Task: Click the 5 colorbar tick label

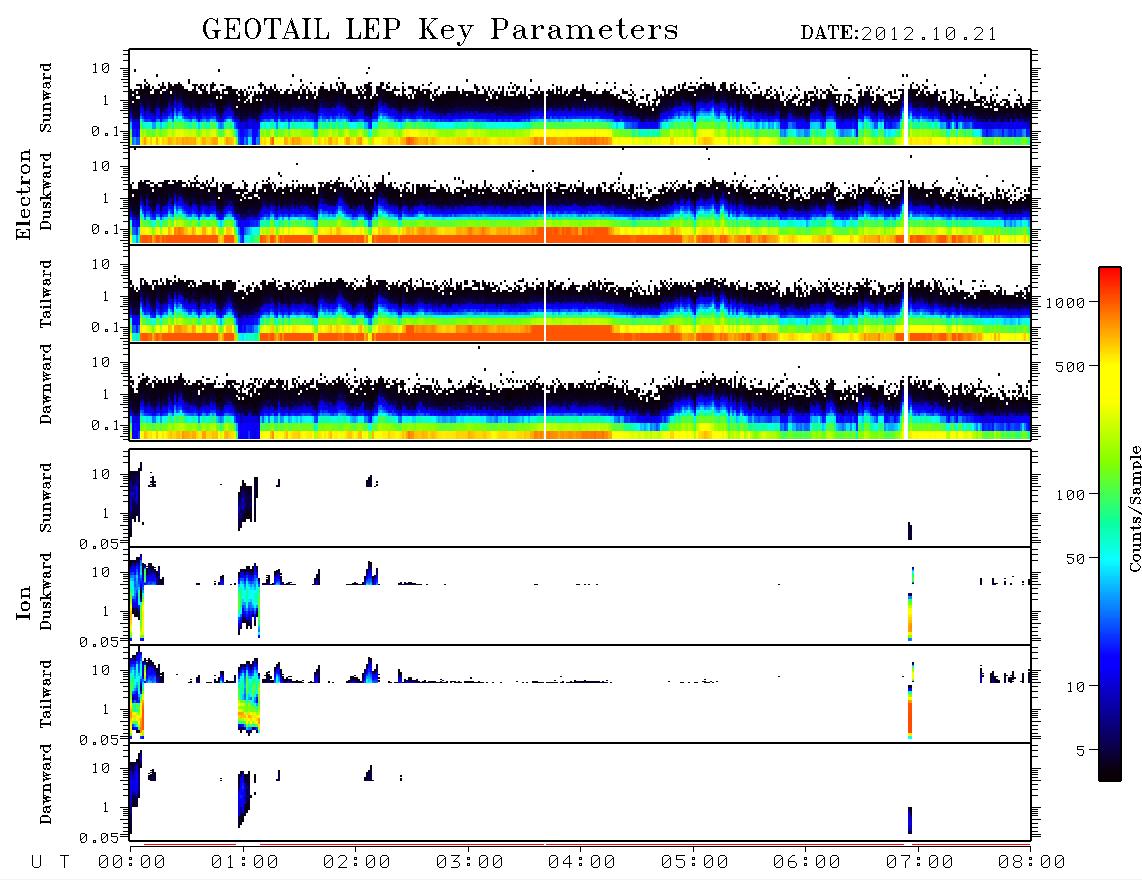Action: pyautogui.click(x=1081, y=751)
